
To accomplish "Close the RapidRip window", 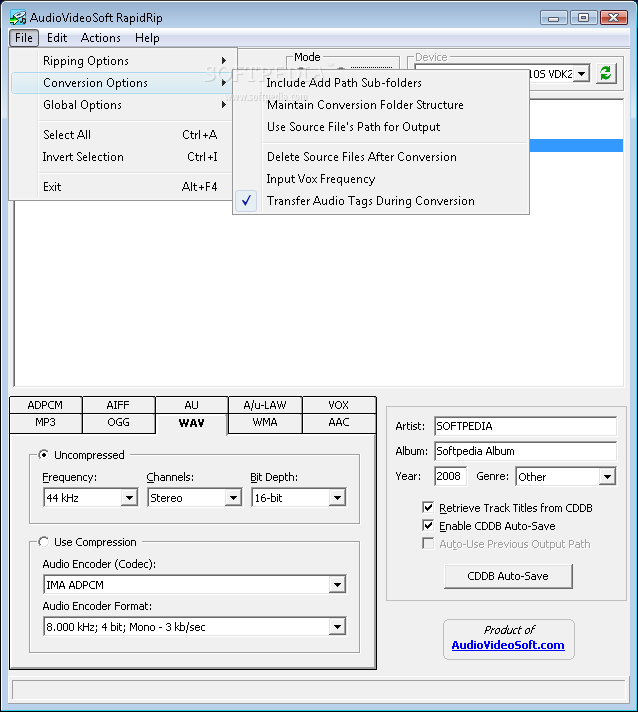I will click(614, 18).
